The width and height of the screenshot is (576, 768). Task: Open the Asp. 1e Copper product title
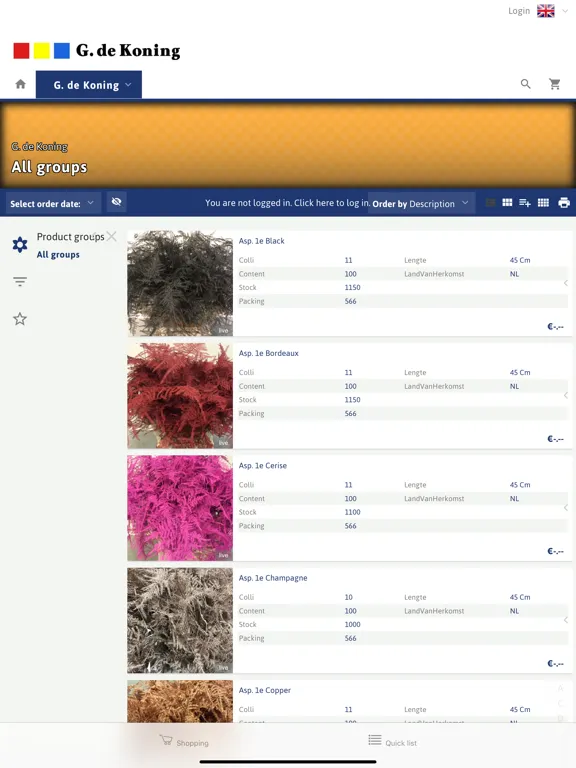[x=264, y=690]
